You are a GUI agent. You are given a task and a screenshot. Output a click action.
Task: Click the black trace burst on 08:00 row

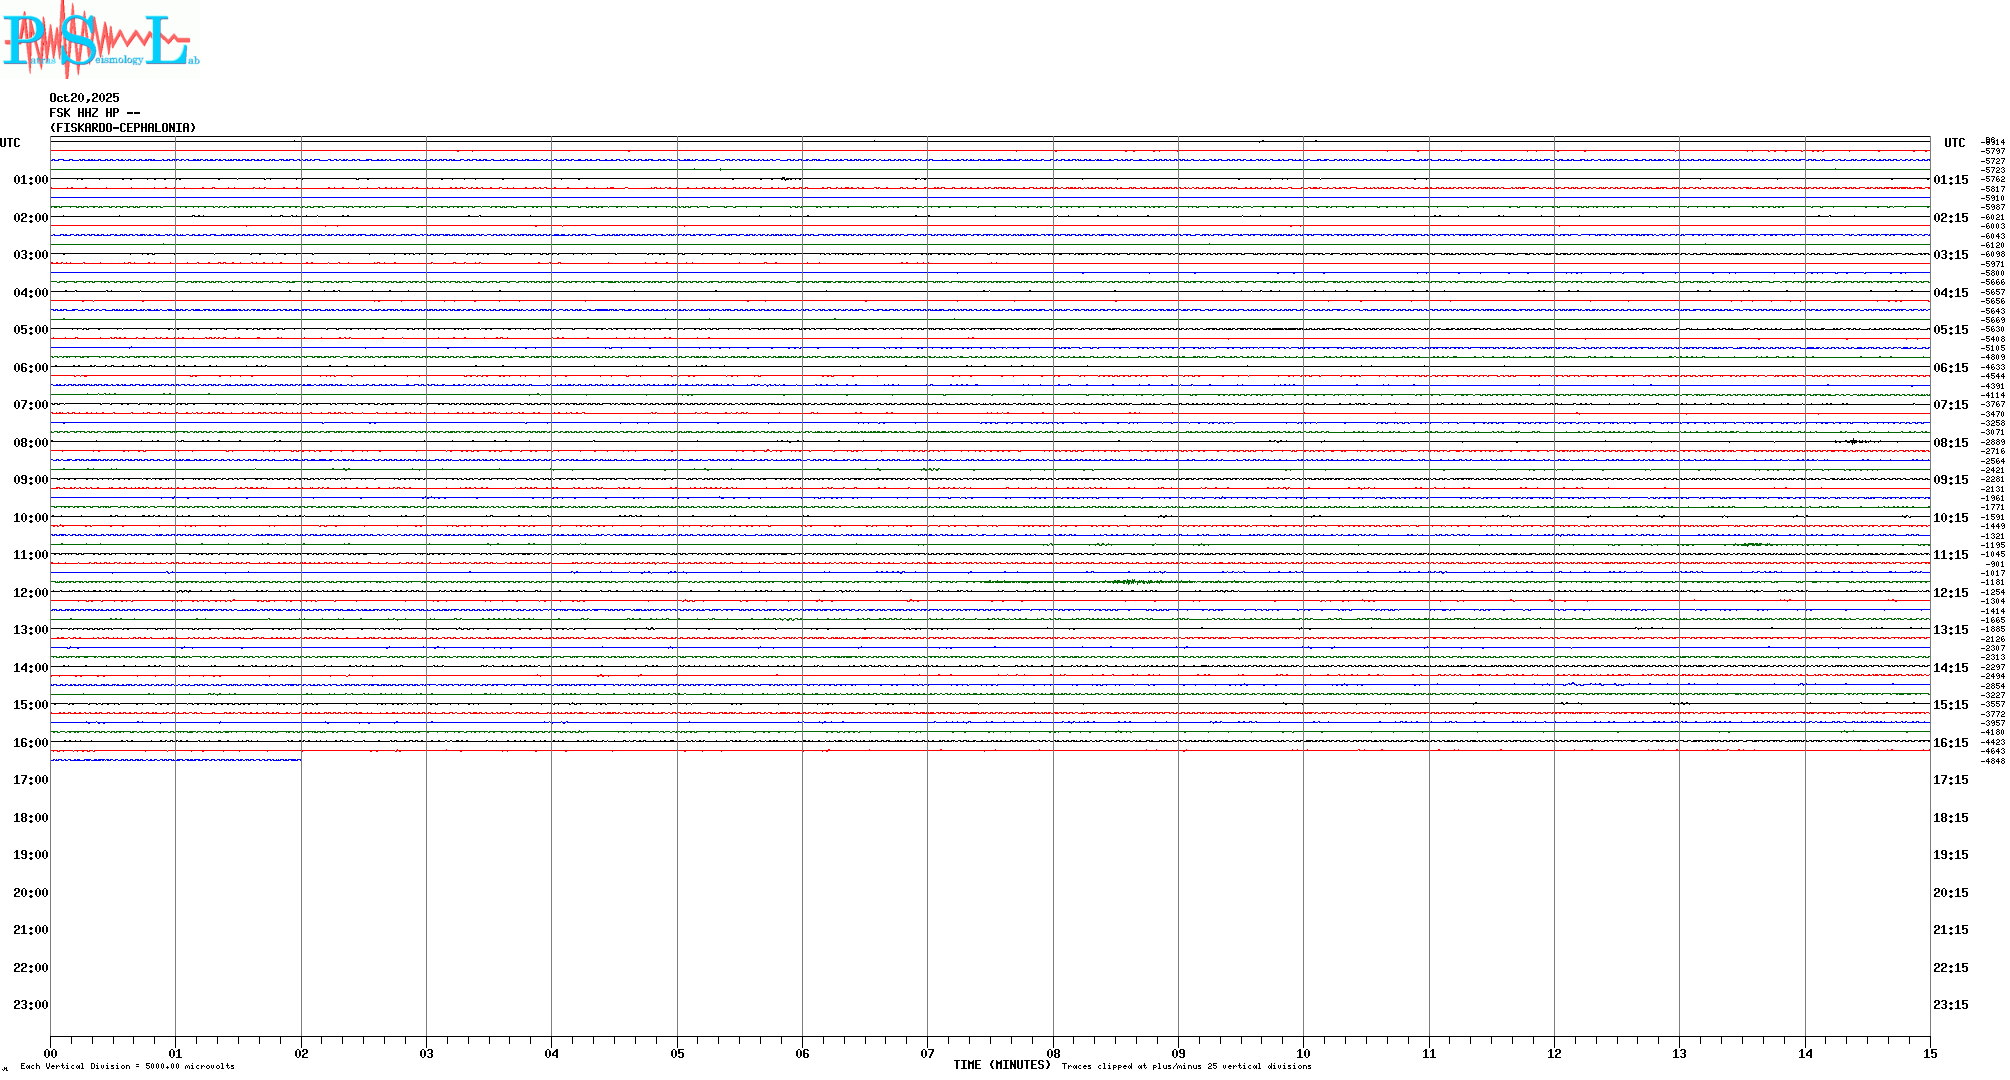tap(1855, 441)
